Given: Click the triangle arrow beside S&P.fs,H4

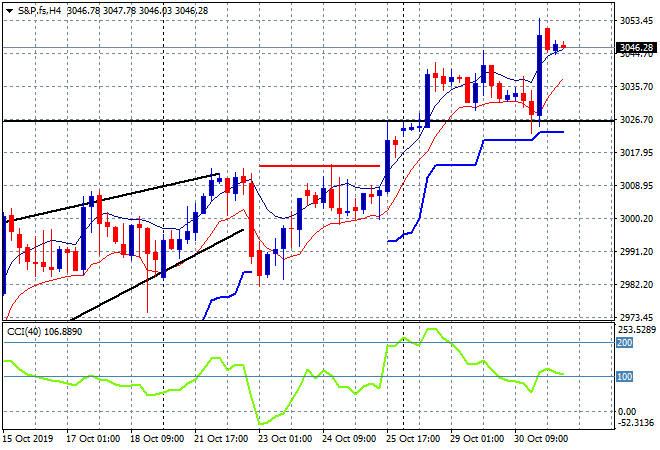Looking at the screenshot, I should click(9, 11).
